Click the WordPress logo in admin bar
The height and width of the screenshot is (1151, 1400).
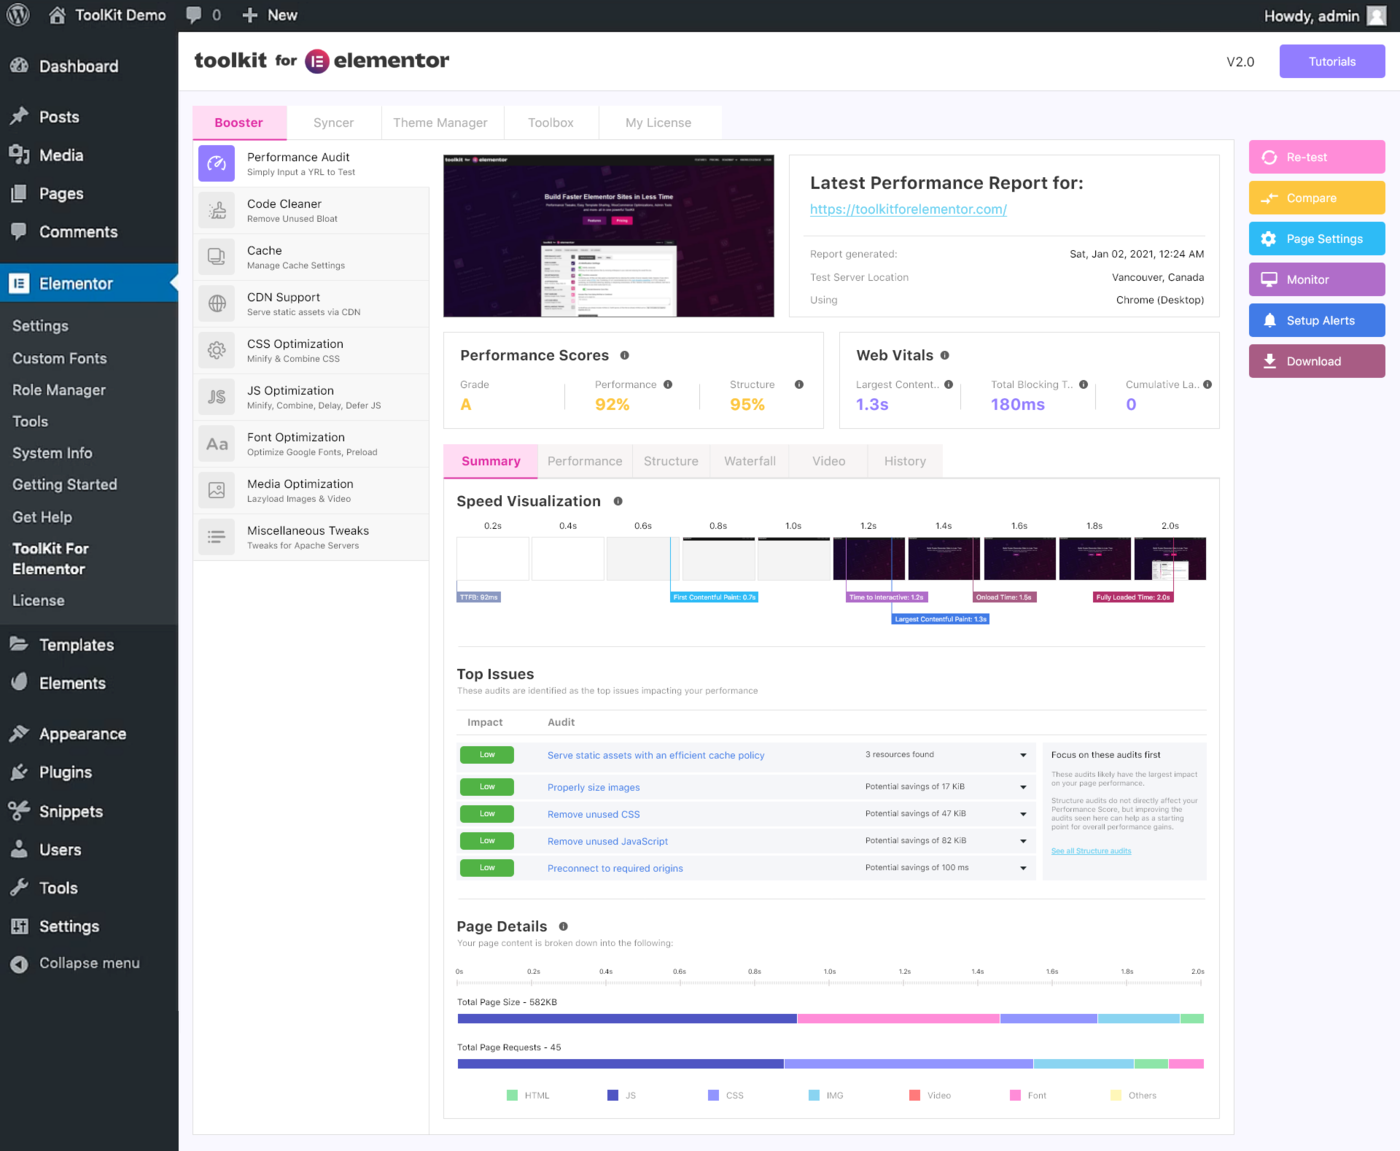(18, 15)
